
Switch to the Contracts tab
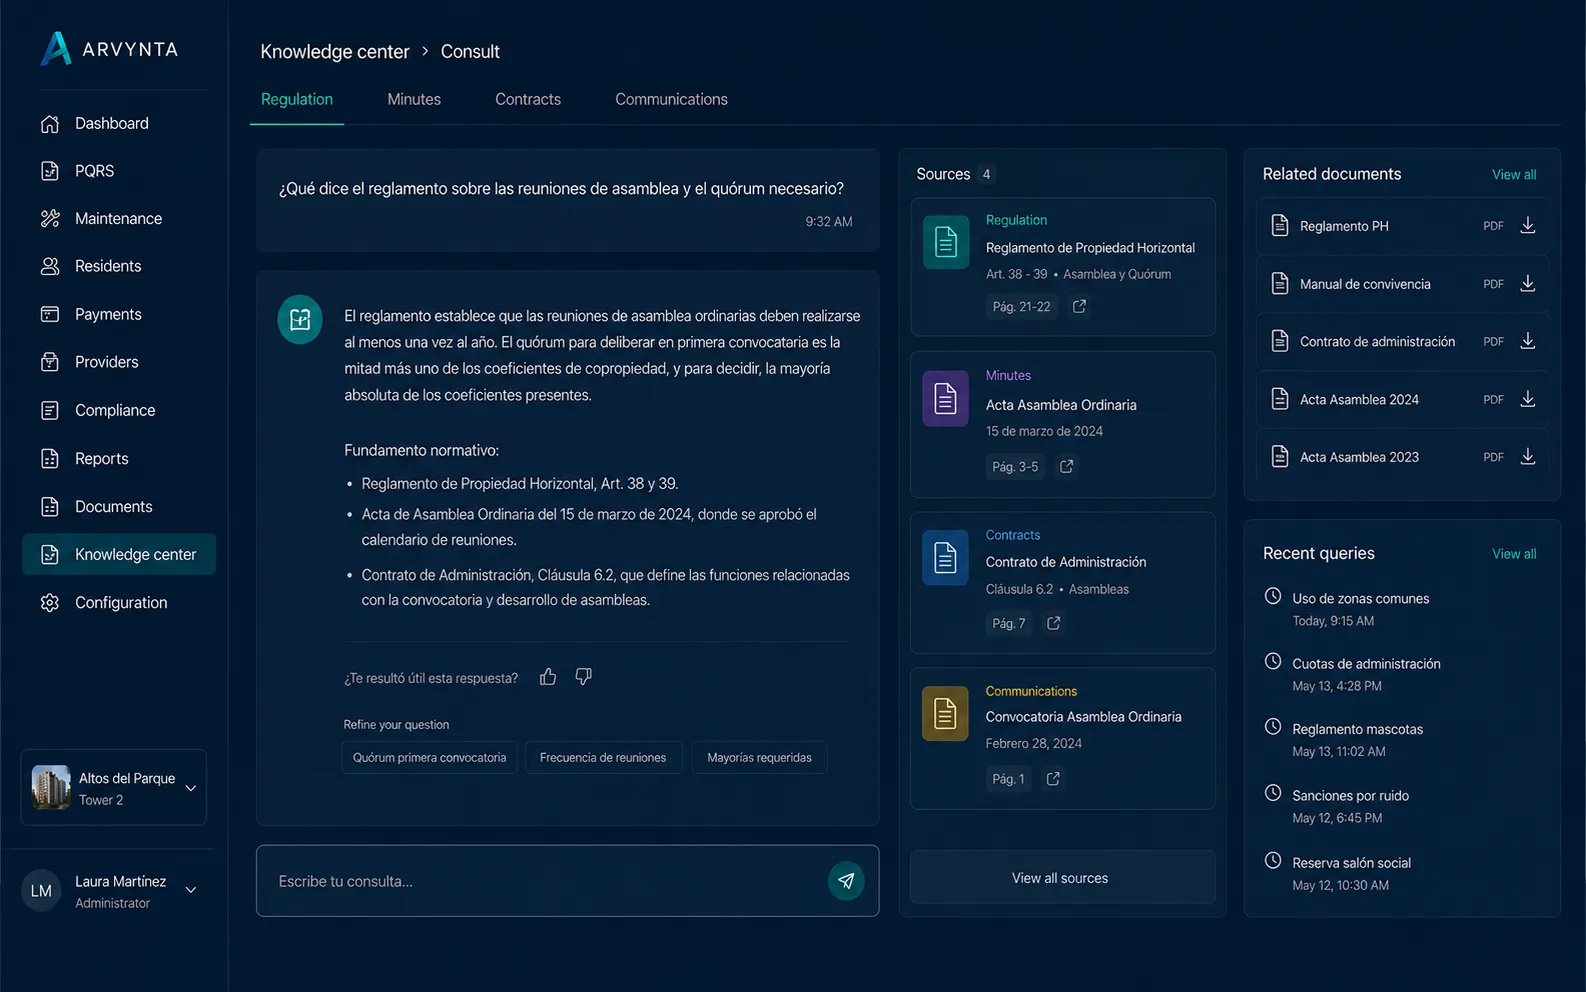click(x=528, y=99)
